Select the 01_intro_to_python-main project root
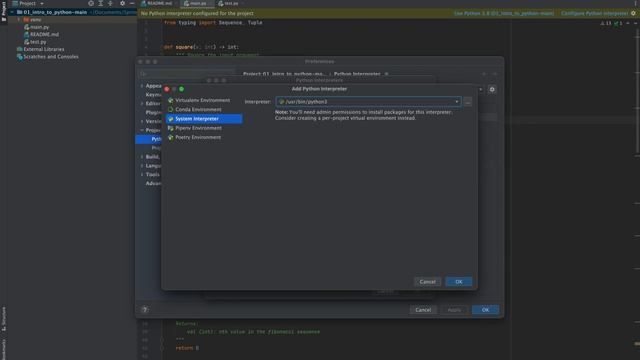The image size is (640, 360). coord(55,12)
